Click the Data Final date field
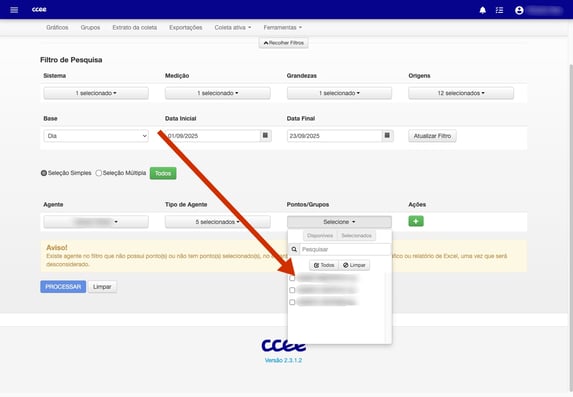Image resolution: width=573 pixels, height=397 pixels. coord(334,136)
